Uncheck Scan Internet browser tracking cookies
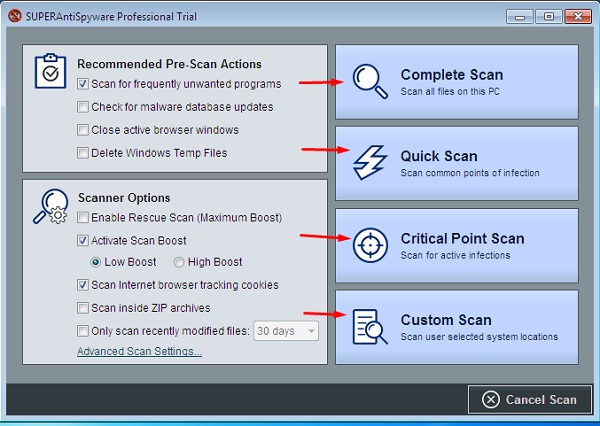Viewport: 600px width, 426px height. (x=83, y=285)
